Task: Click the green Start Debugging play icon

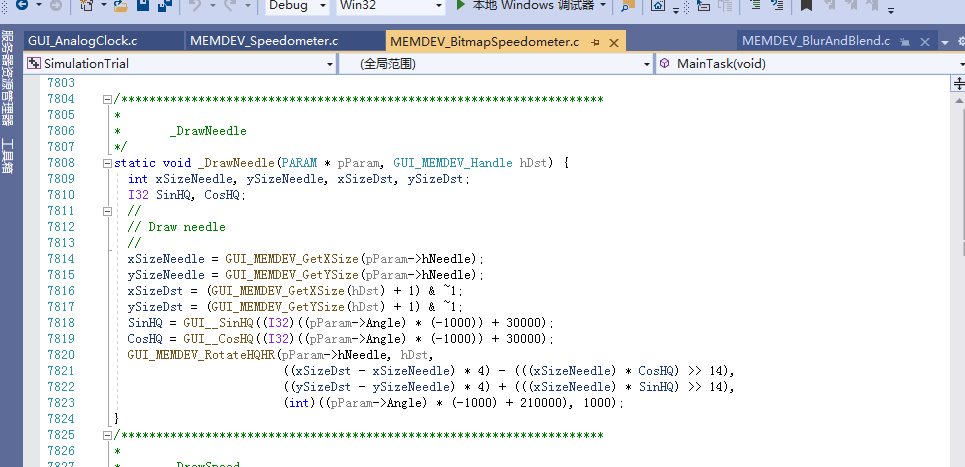Action: coord(460,4)
